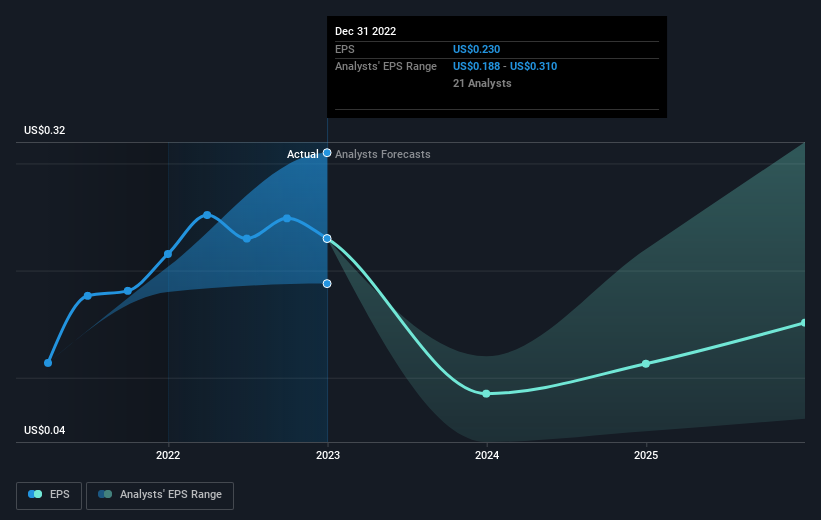Select the EPS point at start of 2022

pyautogui.click(x=168, y=255)
